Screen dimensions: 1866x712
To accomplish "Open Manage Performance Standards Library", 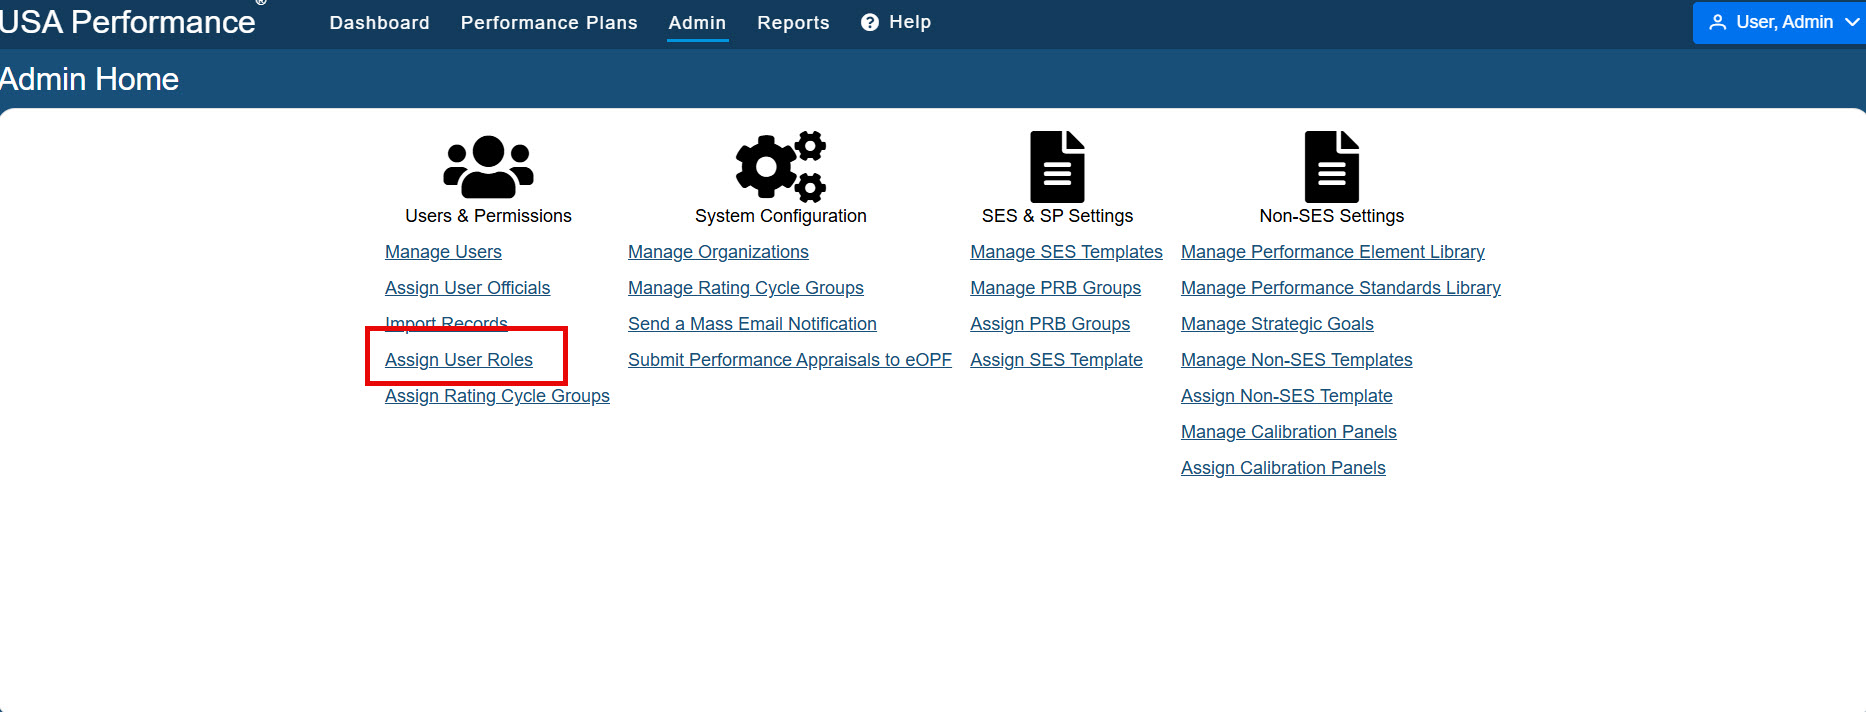I will (x=1340, y=288).
